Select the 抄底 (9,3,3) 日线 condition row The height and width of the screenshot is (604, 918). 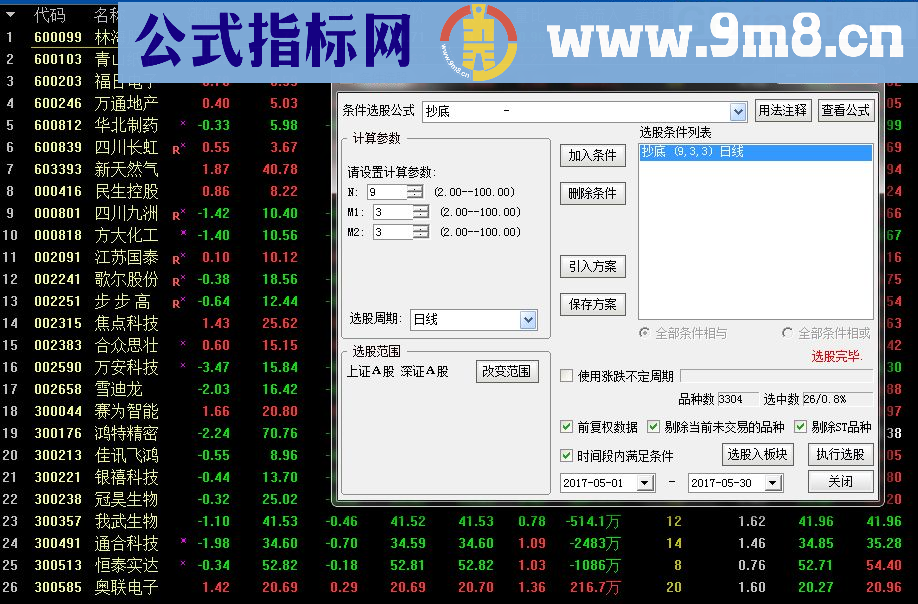click(755, 152)
